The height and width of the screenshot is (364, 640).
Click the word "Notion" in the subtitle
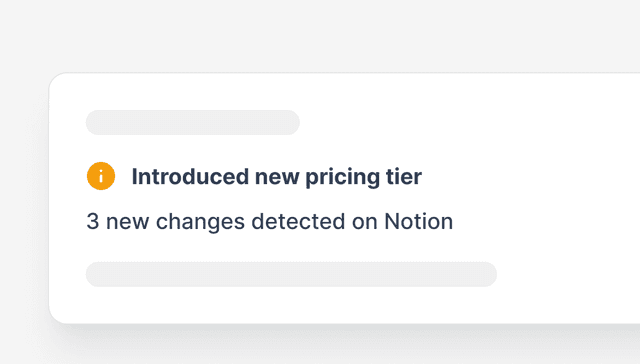point(418,221)
